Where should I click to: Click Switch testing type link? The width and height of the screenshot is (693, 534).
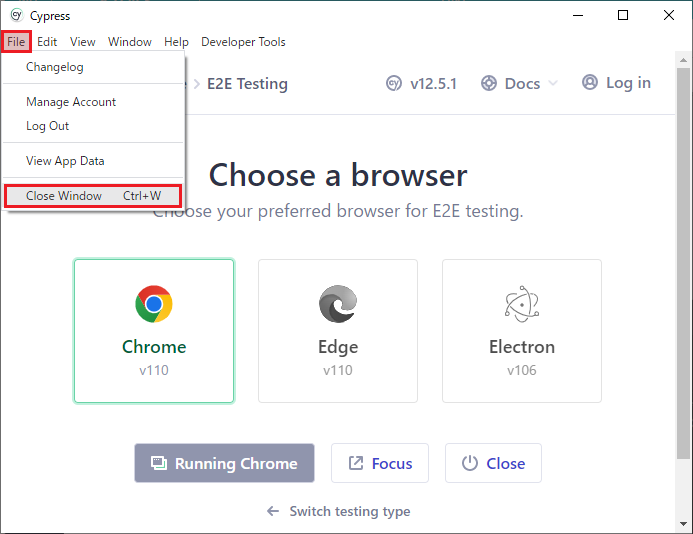coord(350,511)
